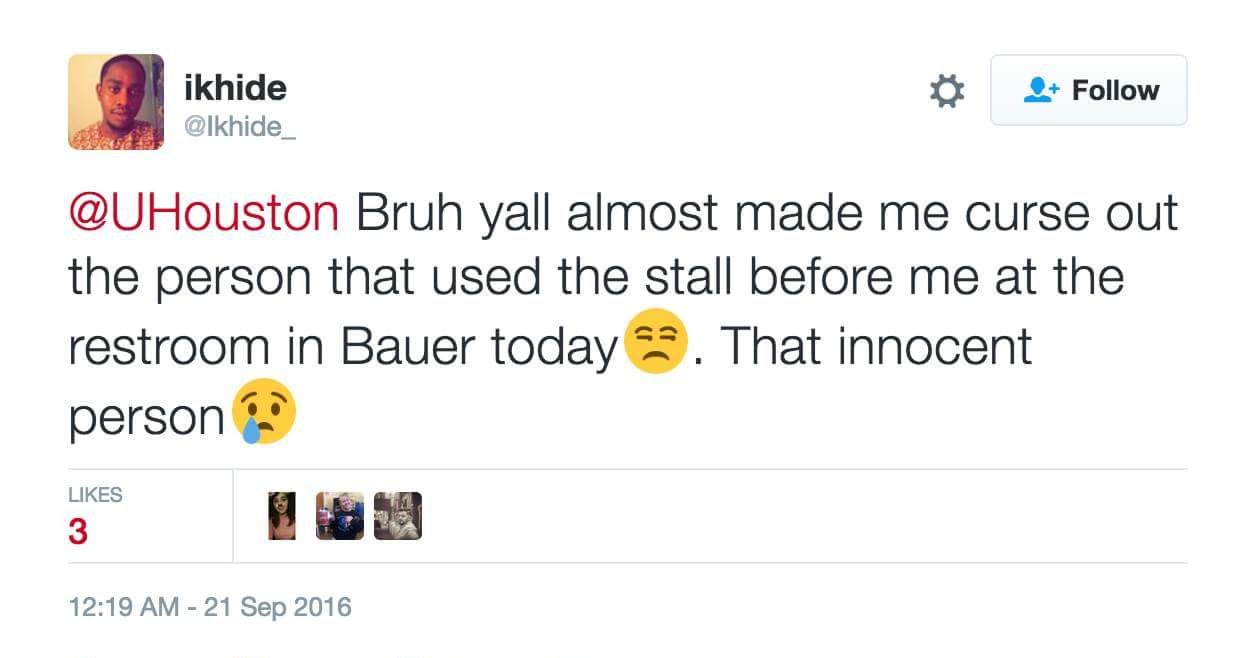Open ikhide's profile picture
This screenshot has width=1254, height=658.
point(116,102)
